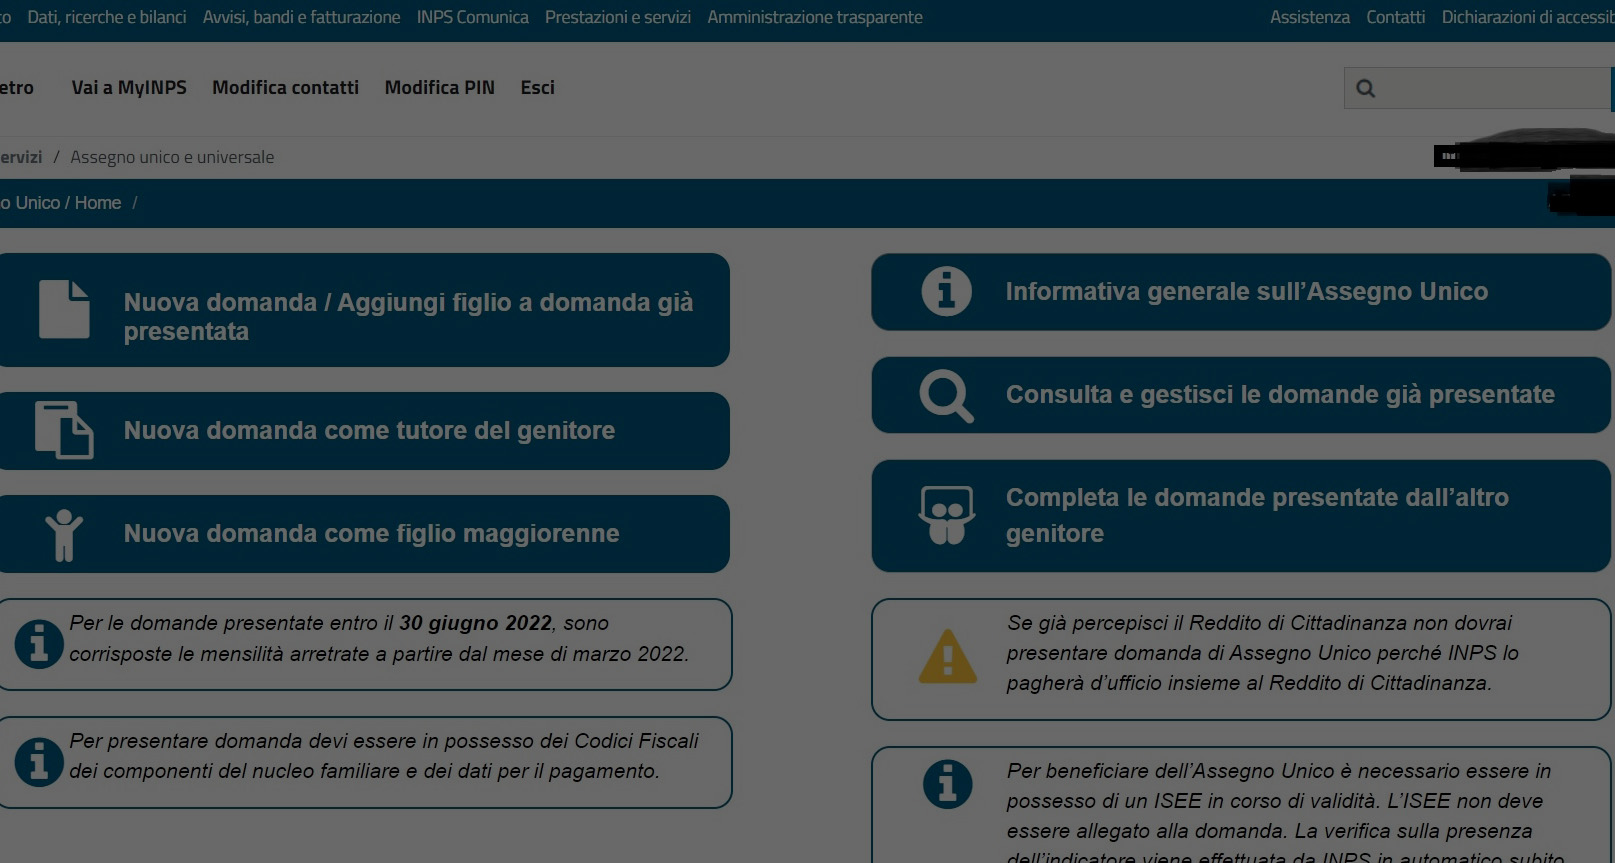Screen dimensions: 1615x863
Task: Click the info icon beside the ISEE note
Action: [947, 783]
